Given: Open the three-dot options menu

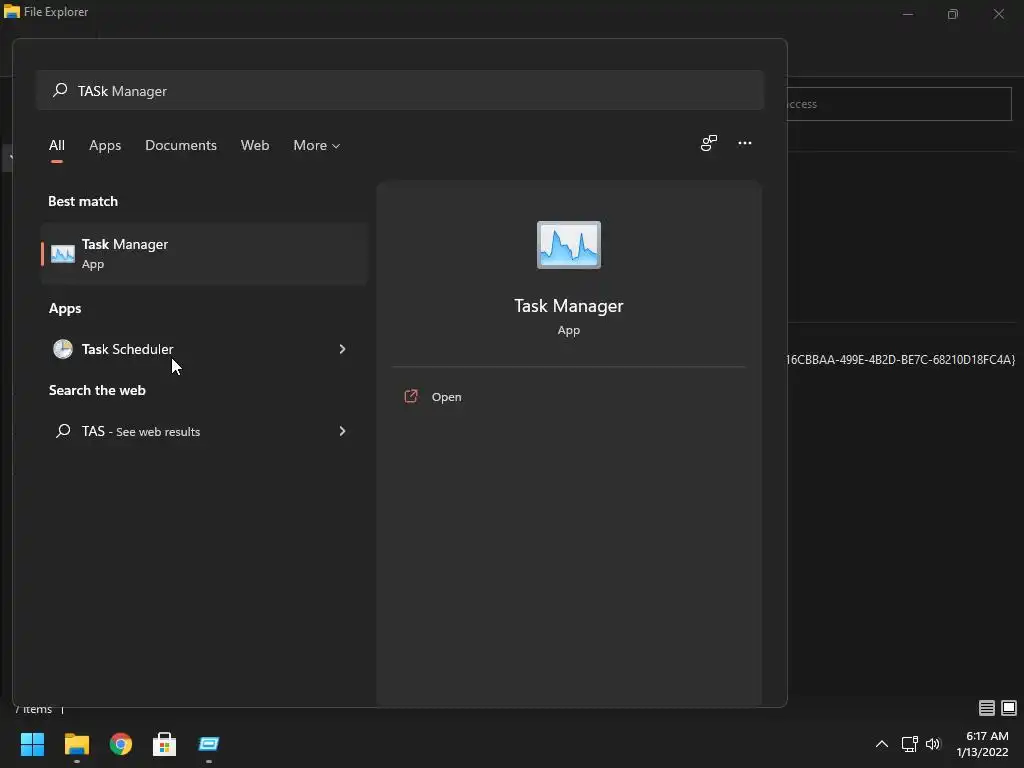Looking at the screenshot, I should 744,143.
